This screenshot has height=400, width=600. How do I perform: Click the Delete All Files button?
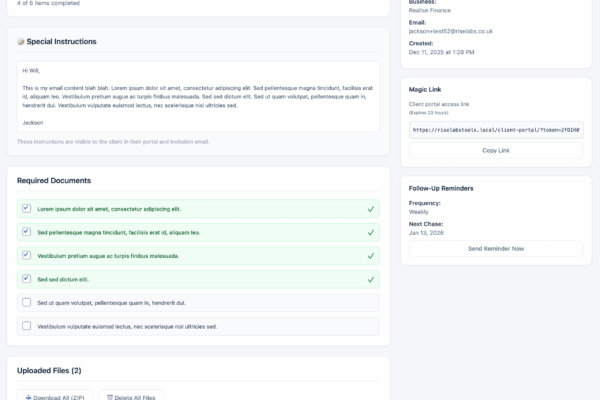pyautogui.click(x=131, y=397)
